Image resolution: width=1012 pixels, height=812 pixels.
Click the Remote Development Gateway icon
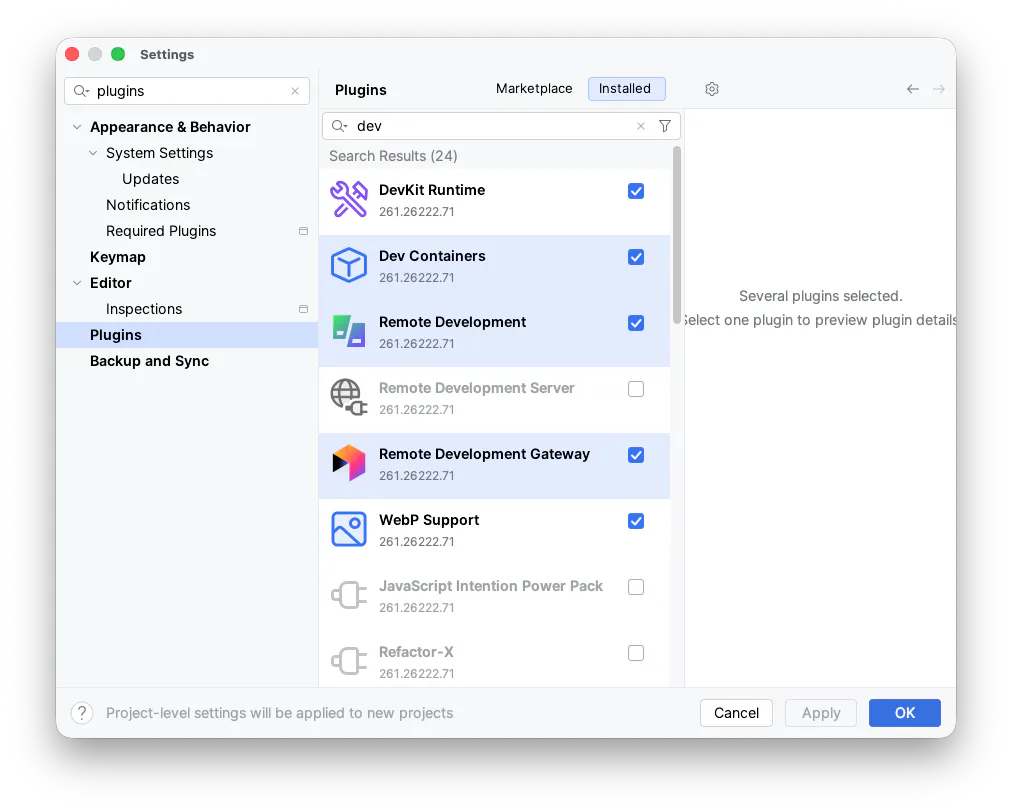click(349, 463)
